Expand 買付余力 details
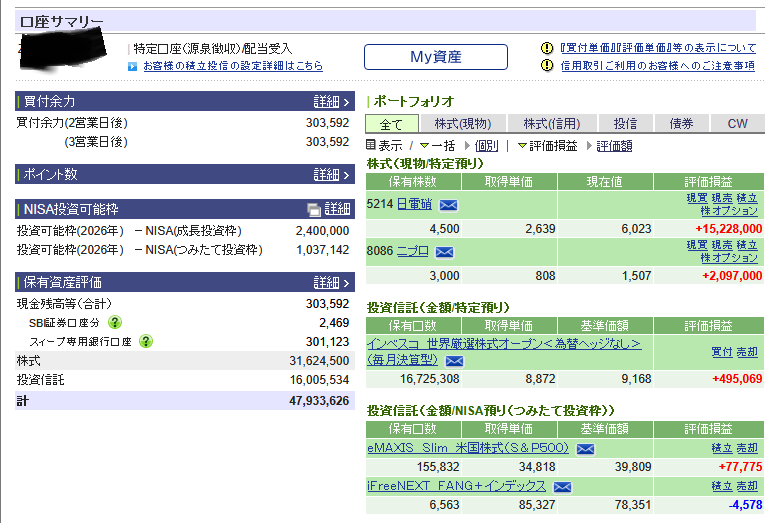 point(331,102)
